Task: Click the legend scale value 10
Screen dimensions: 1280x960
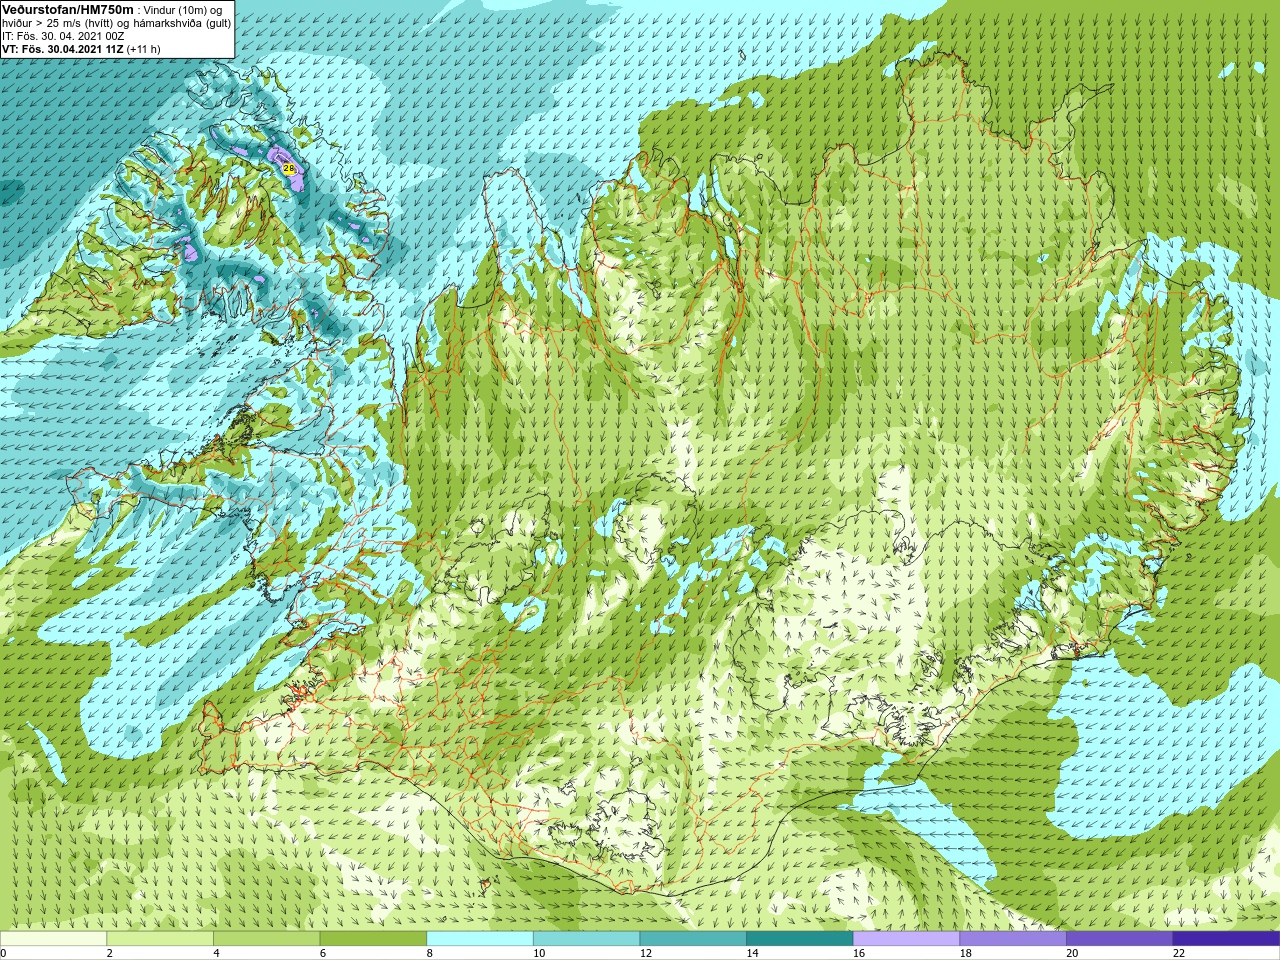Action: coord(539,953)
